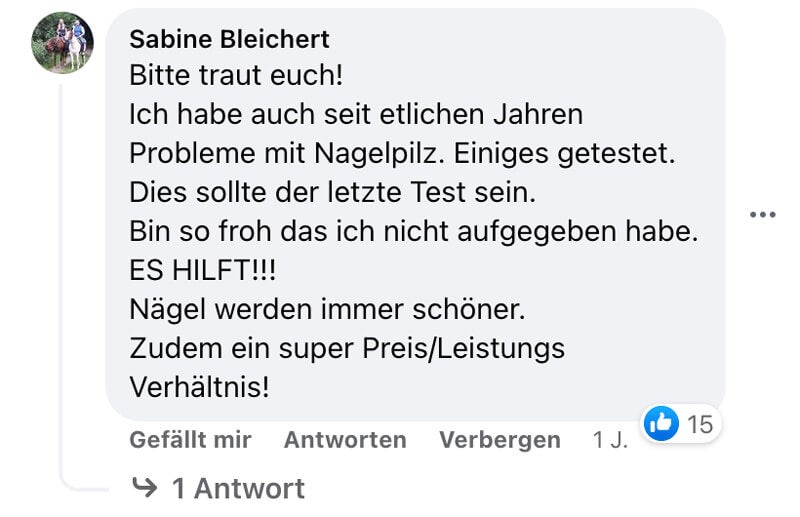Open Sabine Bleichert's profile via name
This screenshot has width=800, height=517.
click(x=229, y=40)
